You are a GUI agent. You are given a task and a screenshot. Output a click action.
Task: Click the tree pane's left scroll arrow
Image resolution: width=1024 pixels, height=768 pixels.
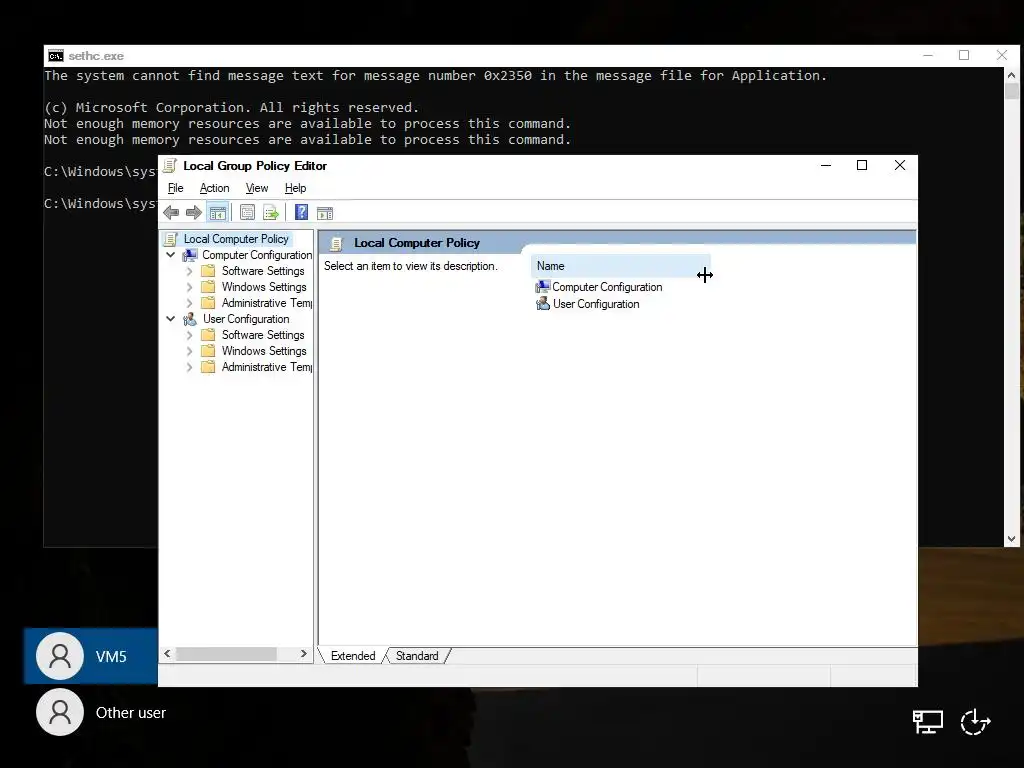(x=168, y=654)
